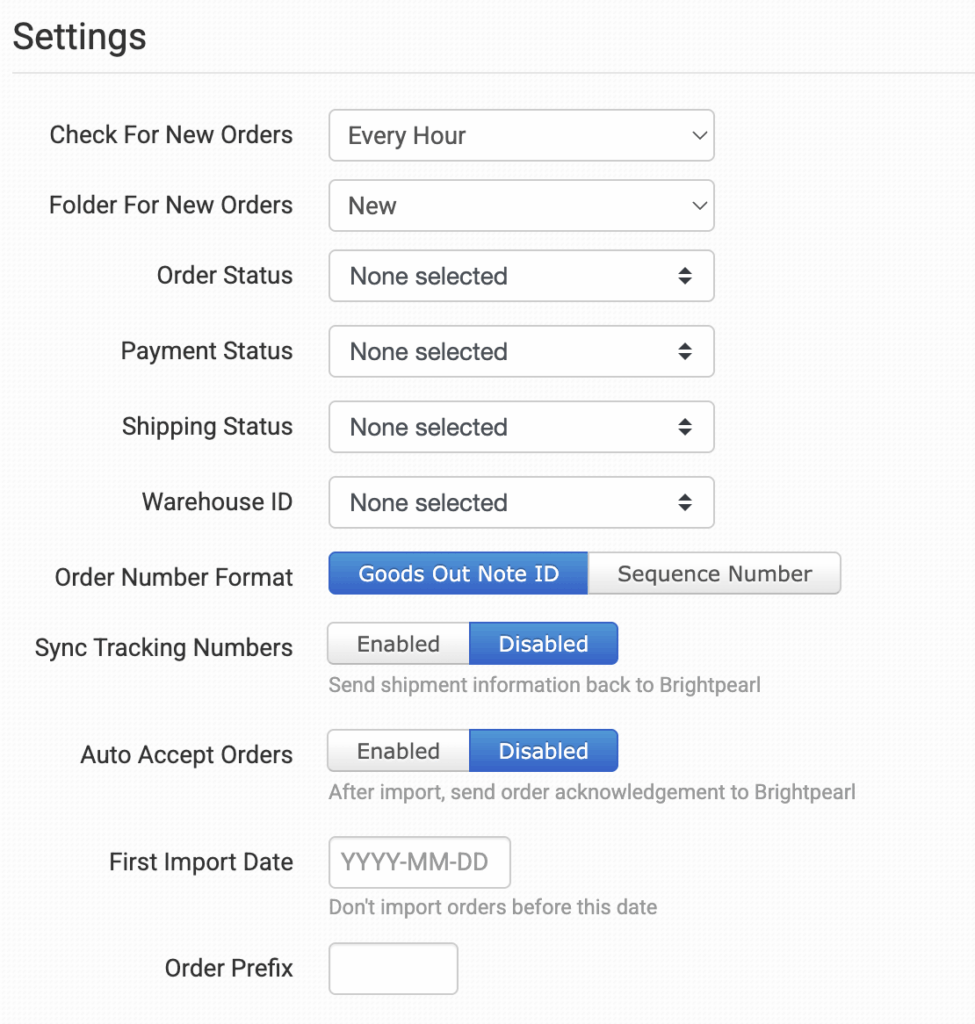Image resolution: width=975 pixels, height=1024 pixels.
Task: Enable Auto Accept Orders
Action: tap(398, 751)
